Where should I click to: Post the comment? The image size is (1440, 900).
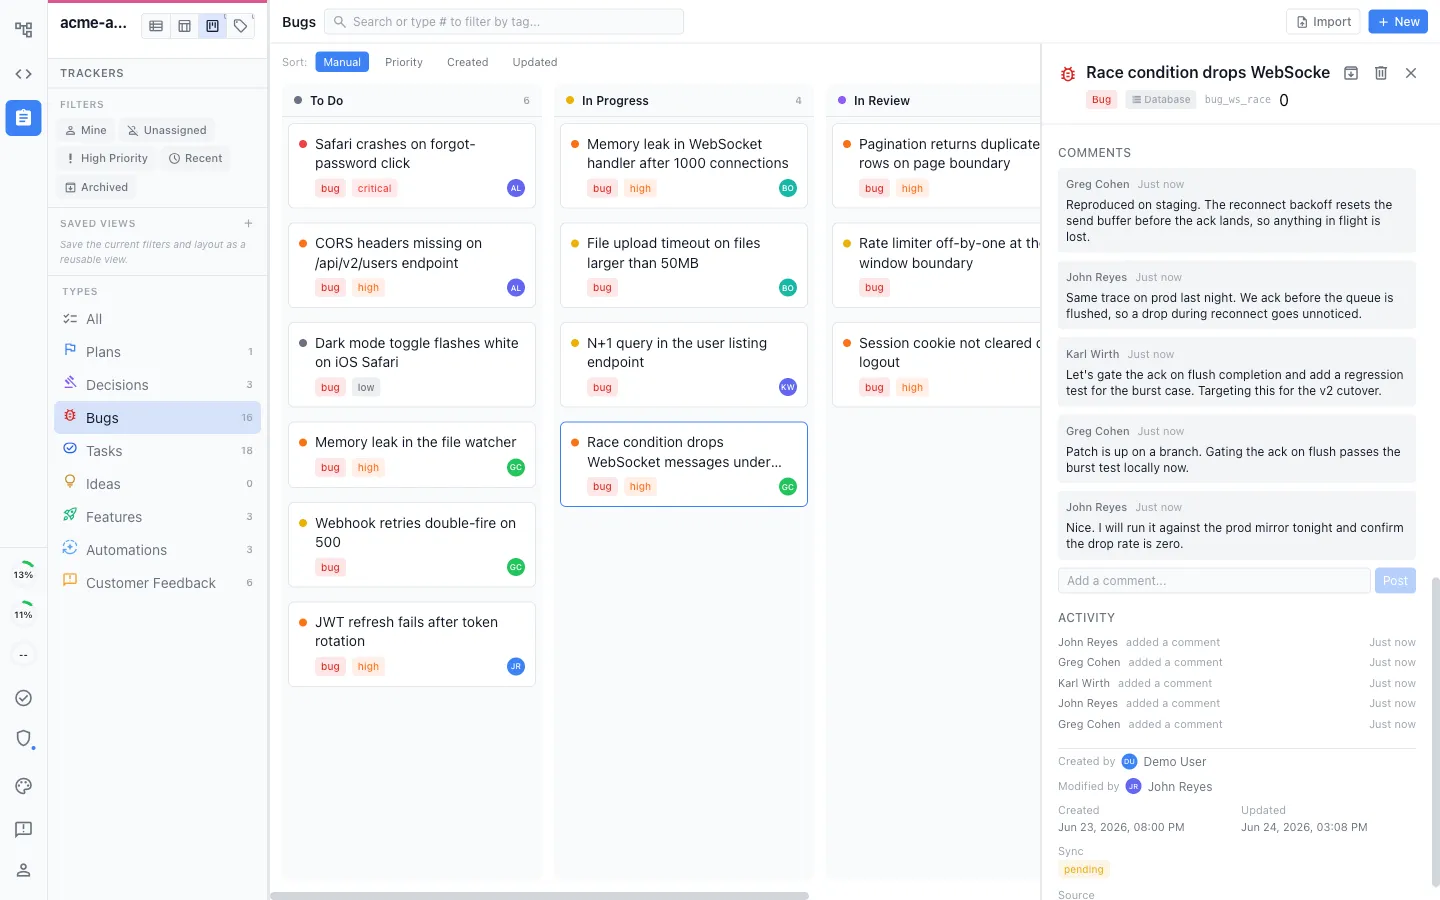click(1395, 581)
